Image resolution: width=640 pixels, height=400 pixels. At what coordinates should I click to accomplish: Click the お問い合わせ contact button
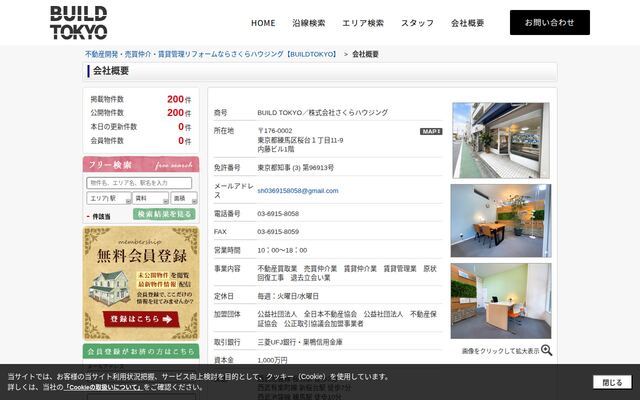[550, 22]
